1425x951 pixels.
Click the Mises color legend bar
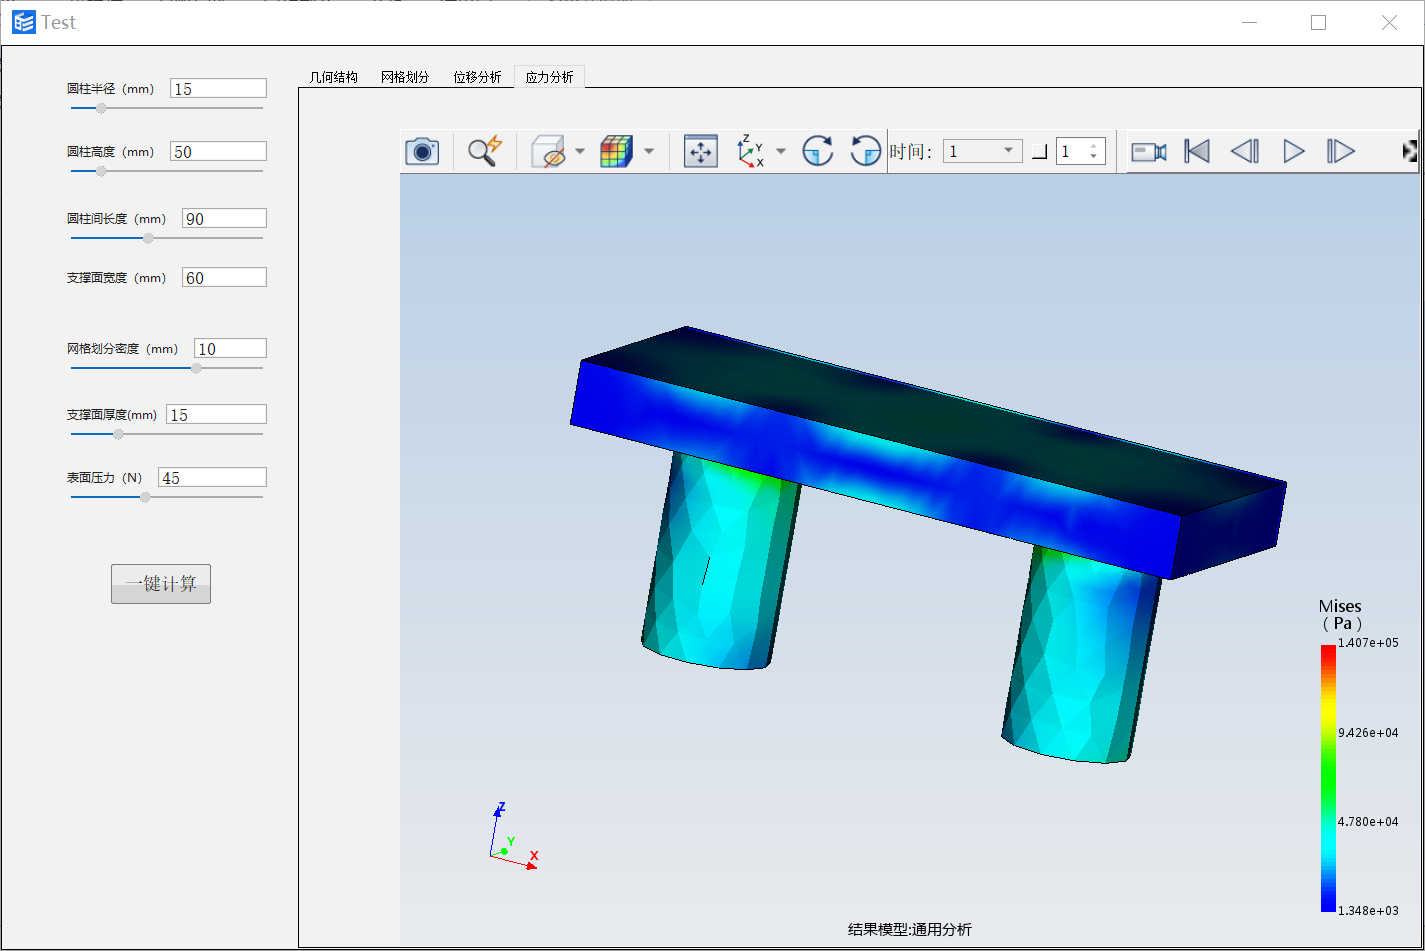1328,778
